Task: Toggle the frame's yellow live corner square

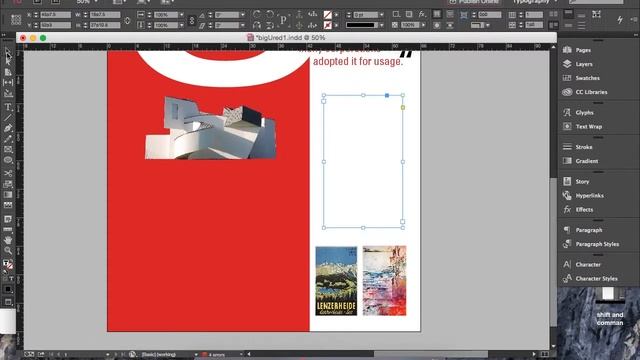Action: pos(403,107)
